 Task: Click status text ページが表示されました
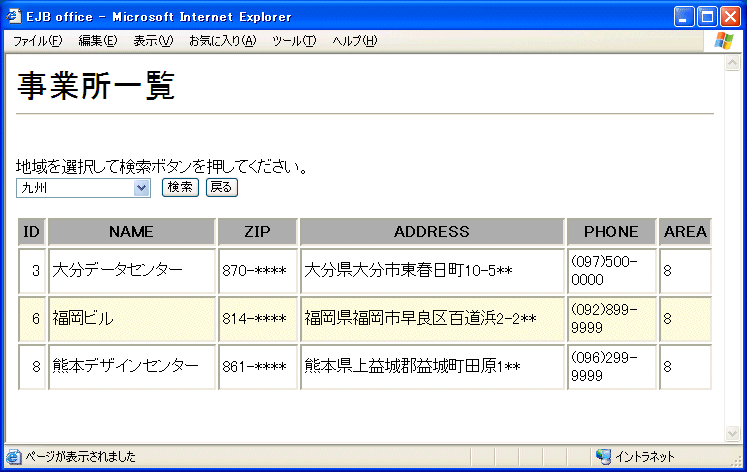click(x=81, y=457)
